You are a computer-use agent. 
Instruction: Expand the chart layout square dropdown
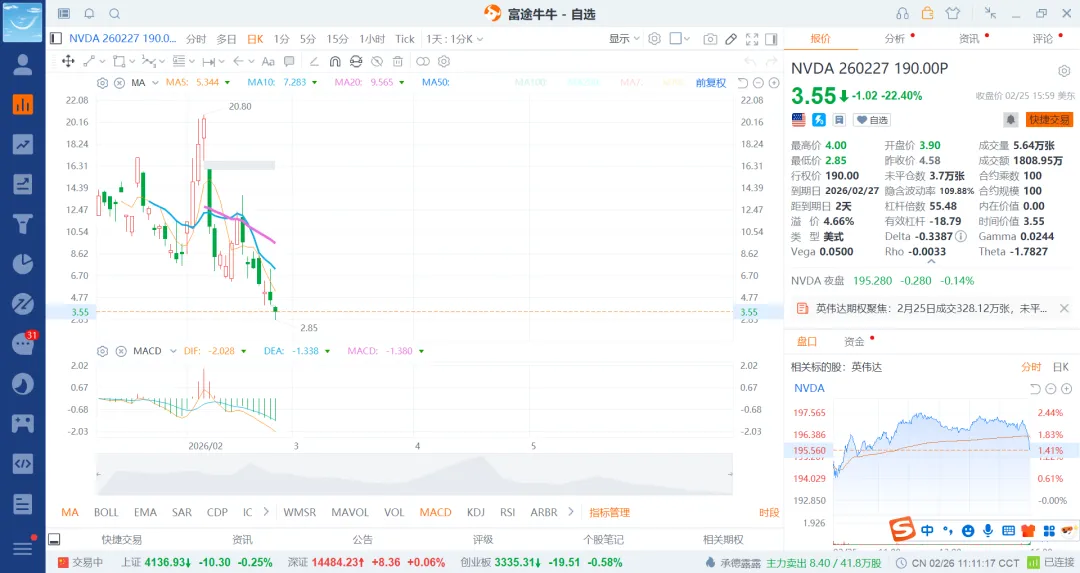(x=680, y=39)
